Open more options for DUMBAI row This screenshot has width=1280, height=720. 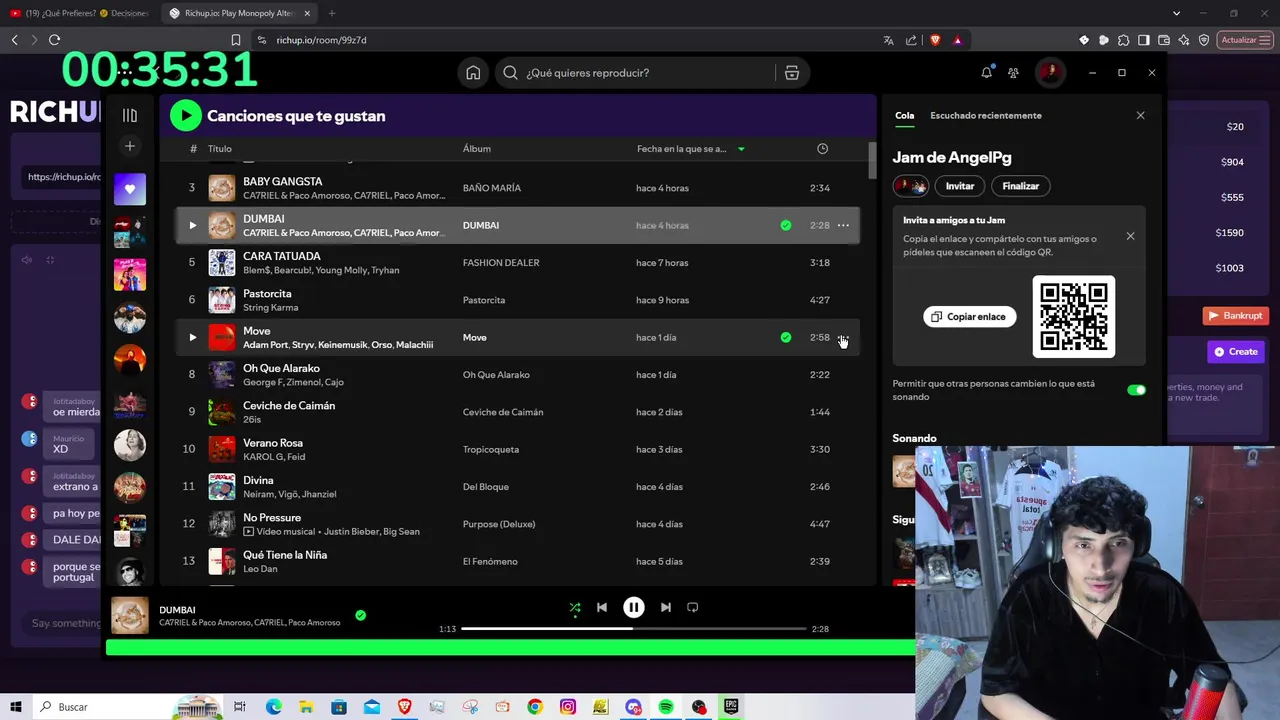point(843,225)
